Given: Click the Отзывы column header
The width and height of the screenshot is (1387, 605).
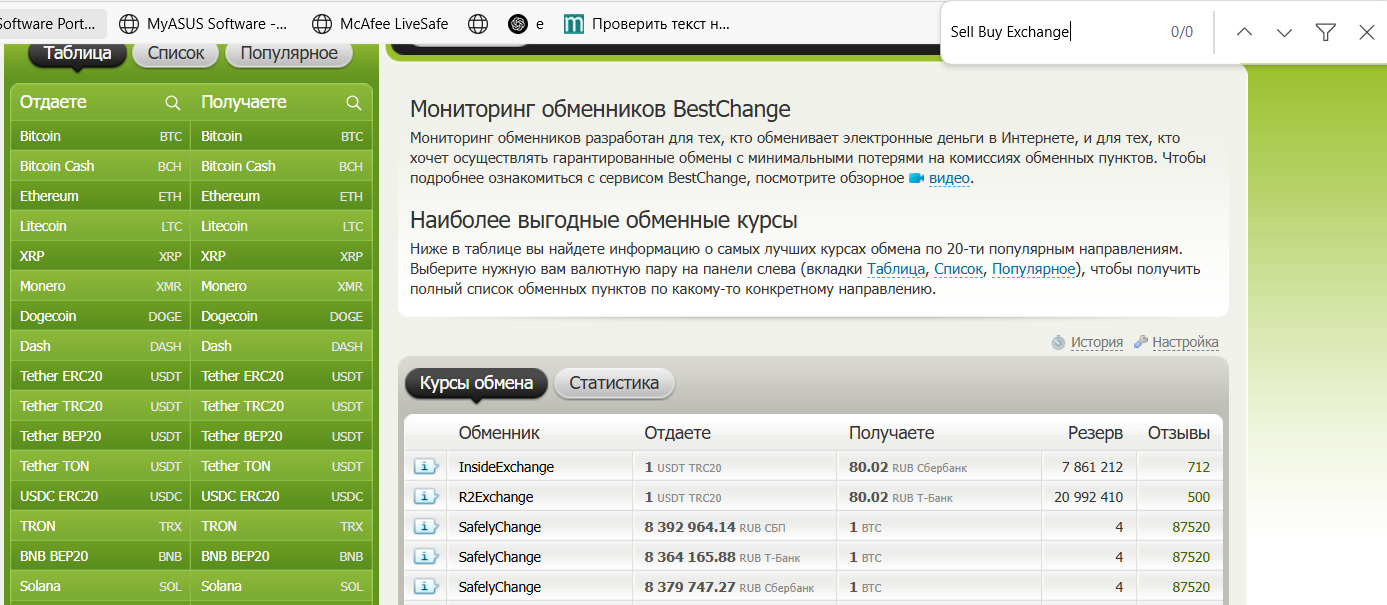Looking at the screenshot, I should tap(1179, 433).
